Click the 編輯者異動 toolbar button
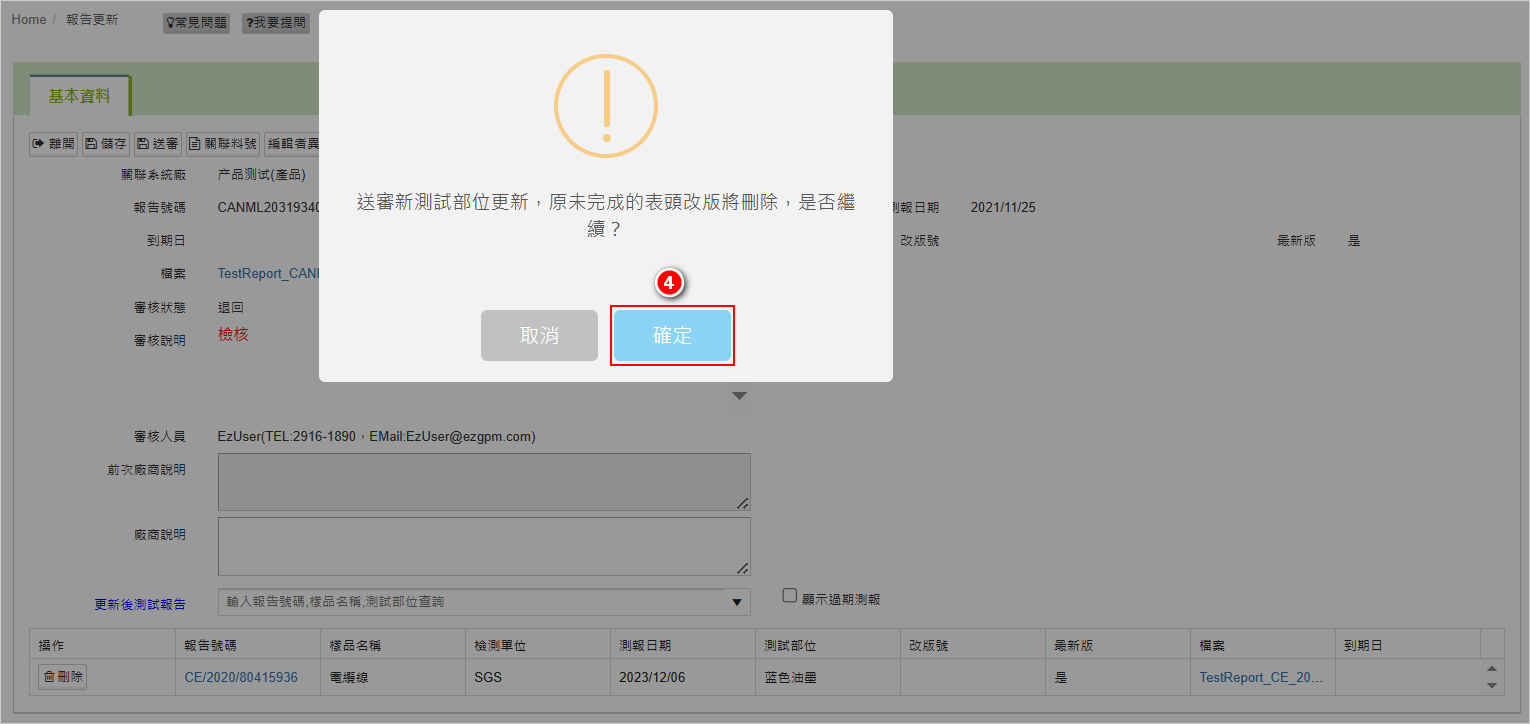 (x=292, y=144)
